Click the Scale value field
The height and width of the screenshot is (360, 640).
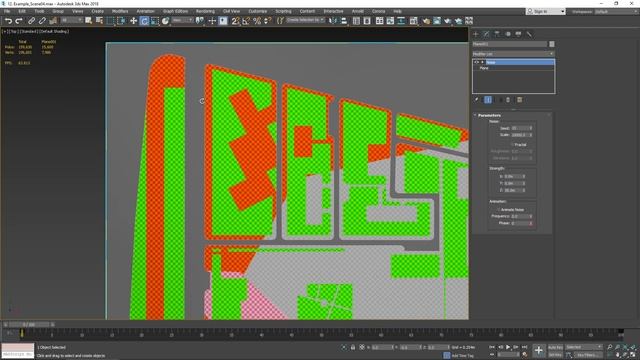520,135
